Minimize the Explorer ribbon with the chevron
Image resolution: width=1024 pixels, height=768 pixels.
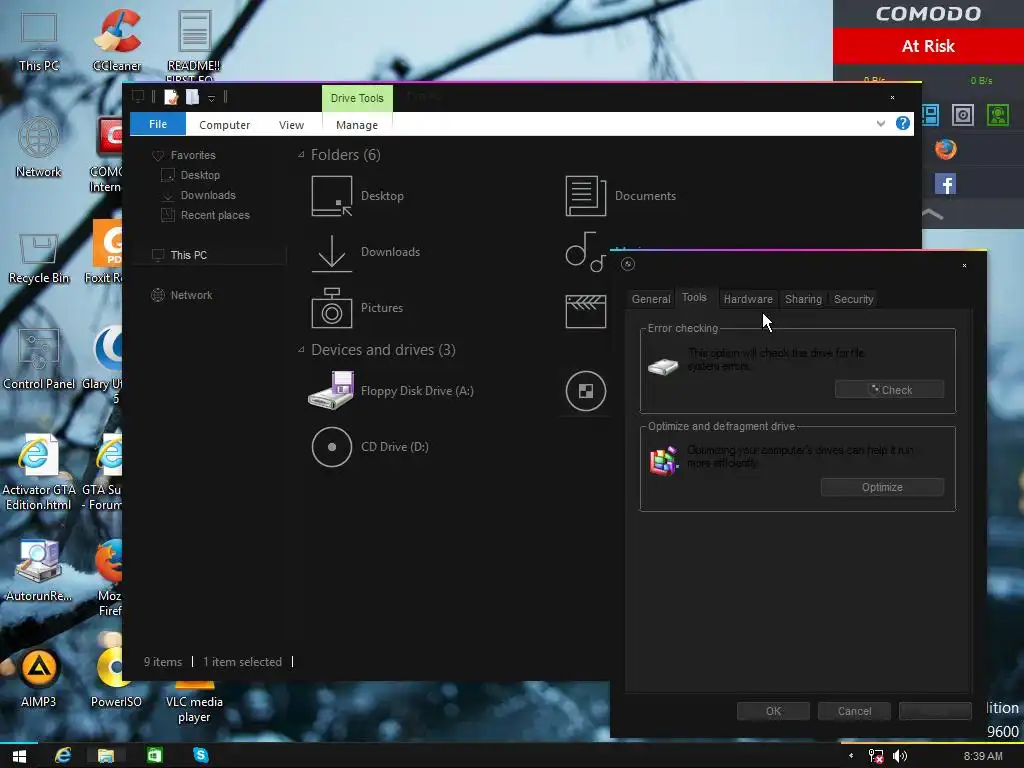(x=880, y=123)
